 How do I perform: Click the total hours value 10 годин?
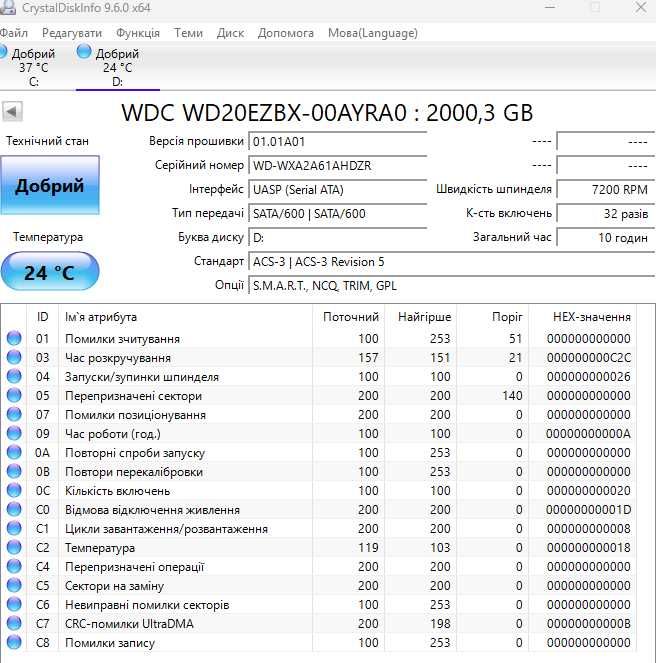(606, 238)
